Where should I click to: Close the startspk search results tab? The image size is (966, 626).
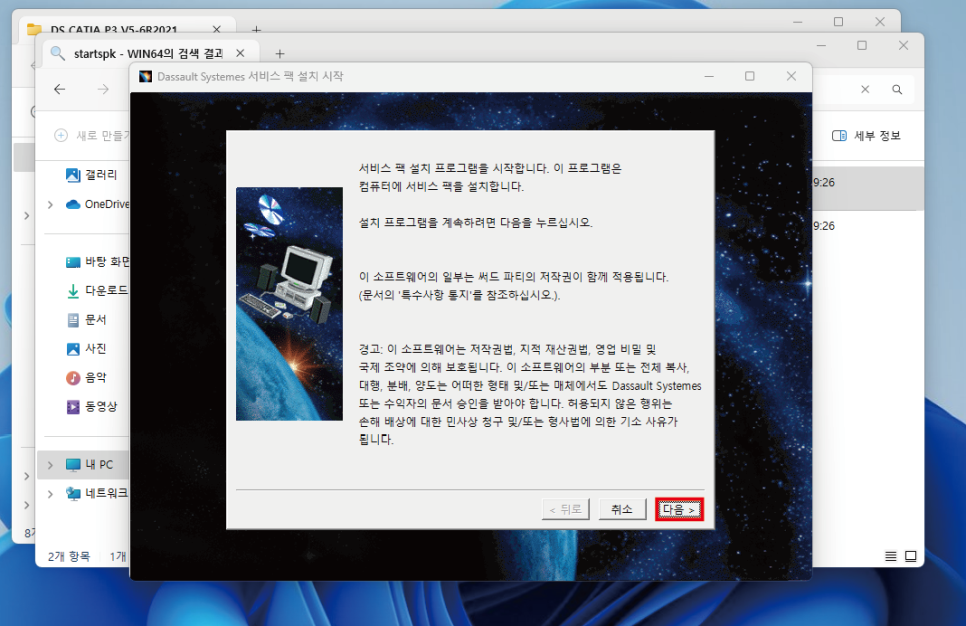tap(240, 54)
